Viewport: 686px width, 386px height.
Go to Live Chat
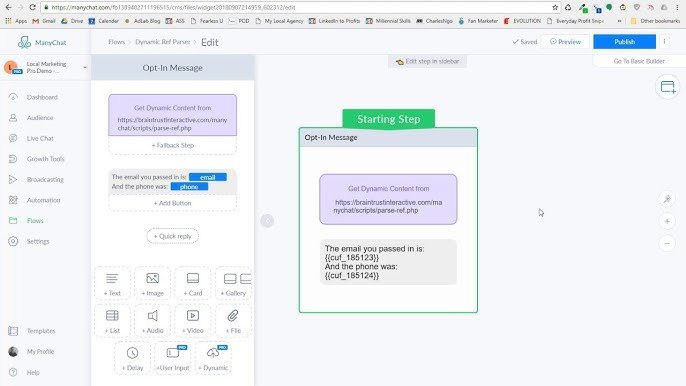click(32, 138)
